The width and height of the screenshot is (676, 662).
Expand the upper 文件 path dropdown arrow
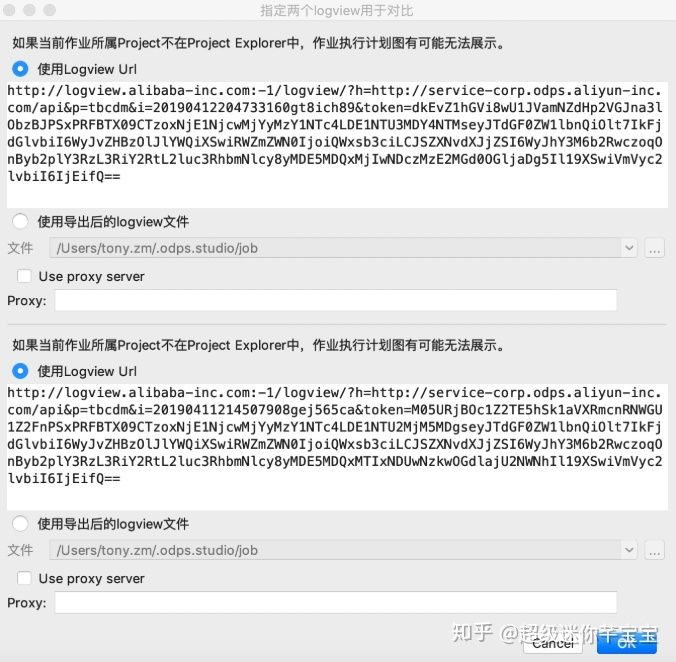(629, 248)
